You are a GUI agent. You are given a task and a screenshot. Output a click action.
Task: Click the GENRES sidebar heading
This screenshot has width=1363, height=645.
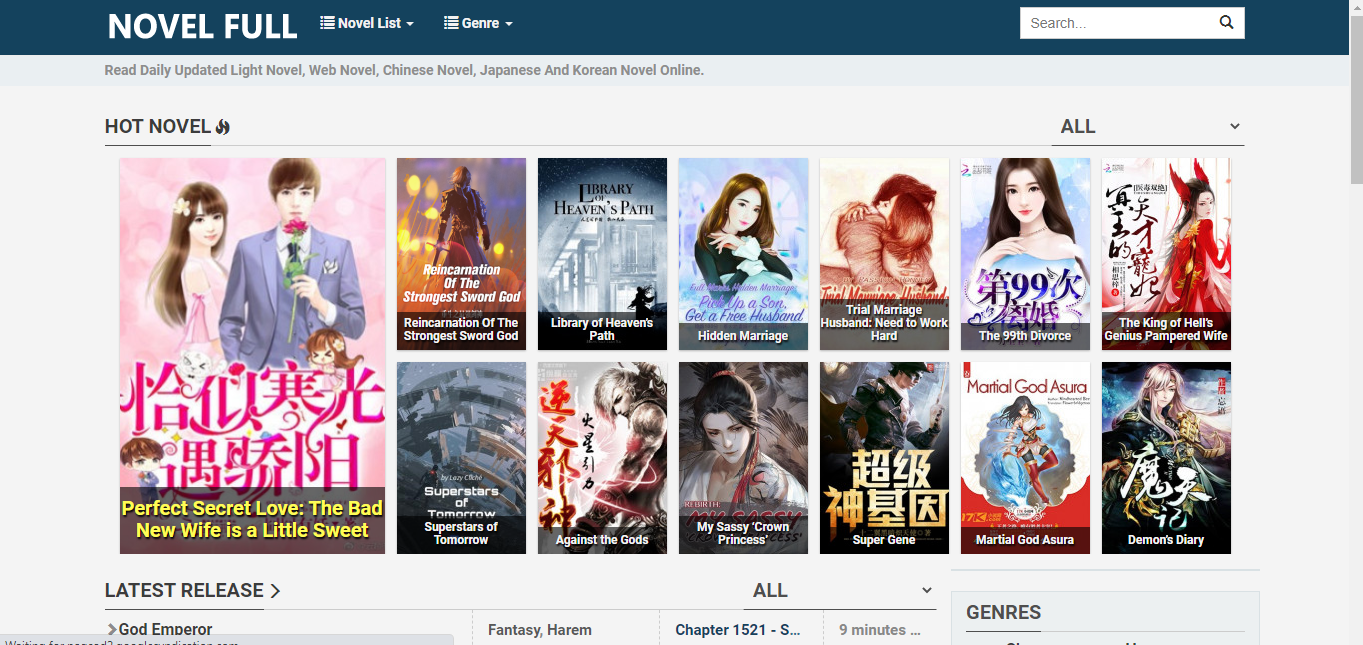pyautogui.click(x=1004, y=613)
